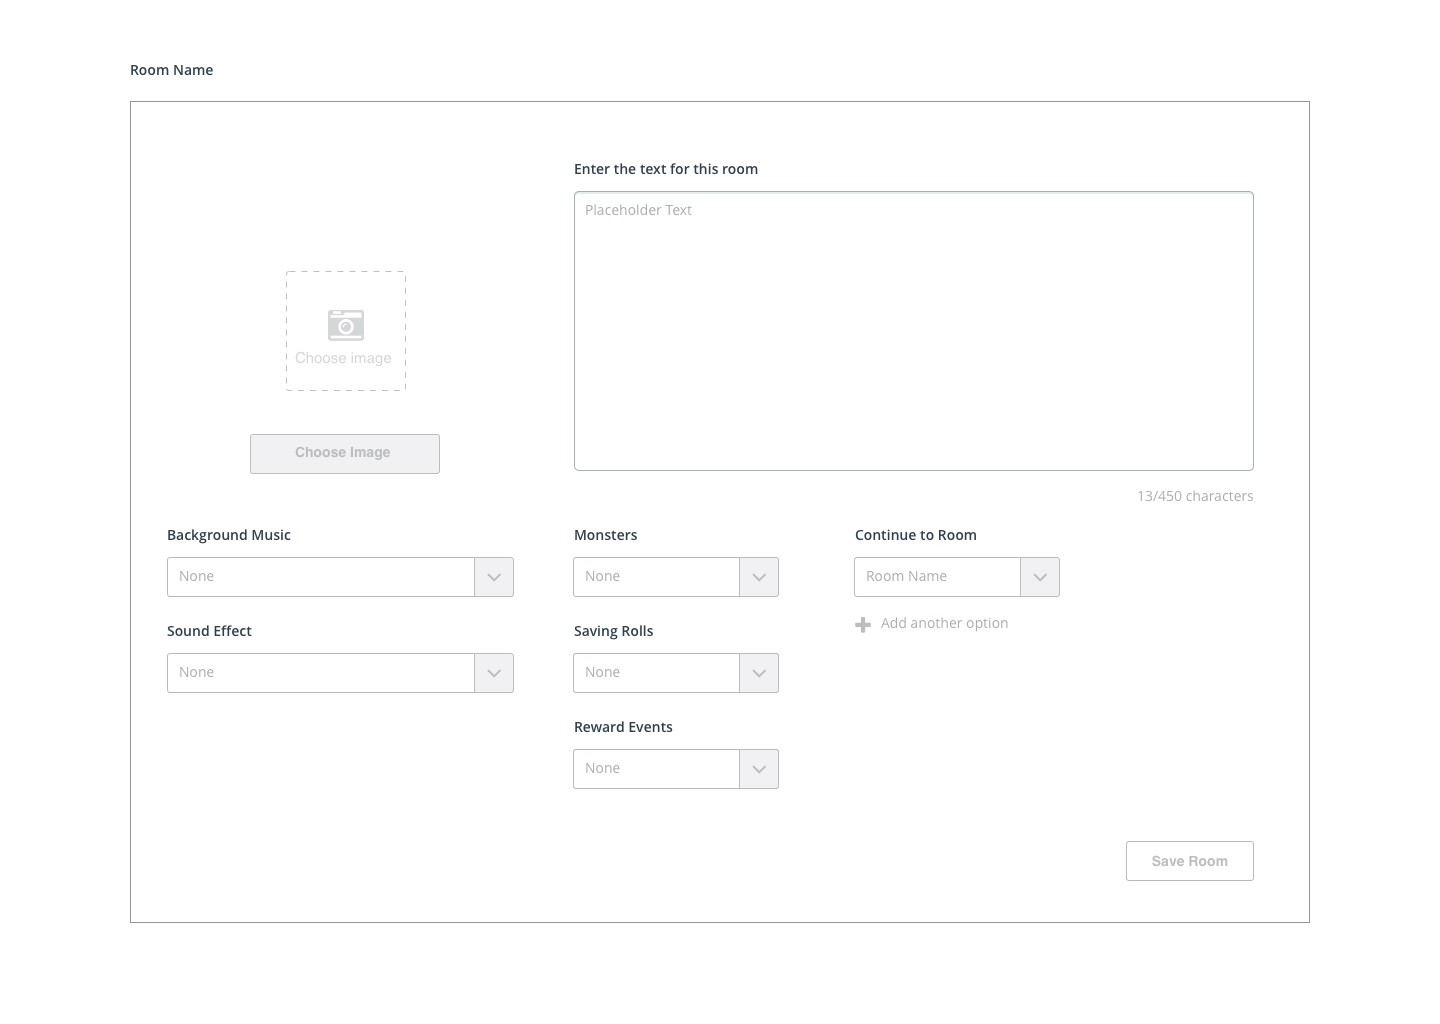This screenshot has width=1440, height=1024.
Task: Click the Background Music None field
Action: [x=321, y=577]
